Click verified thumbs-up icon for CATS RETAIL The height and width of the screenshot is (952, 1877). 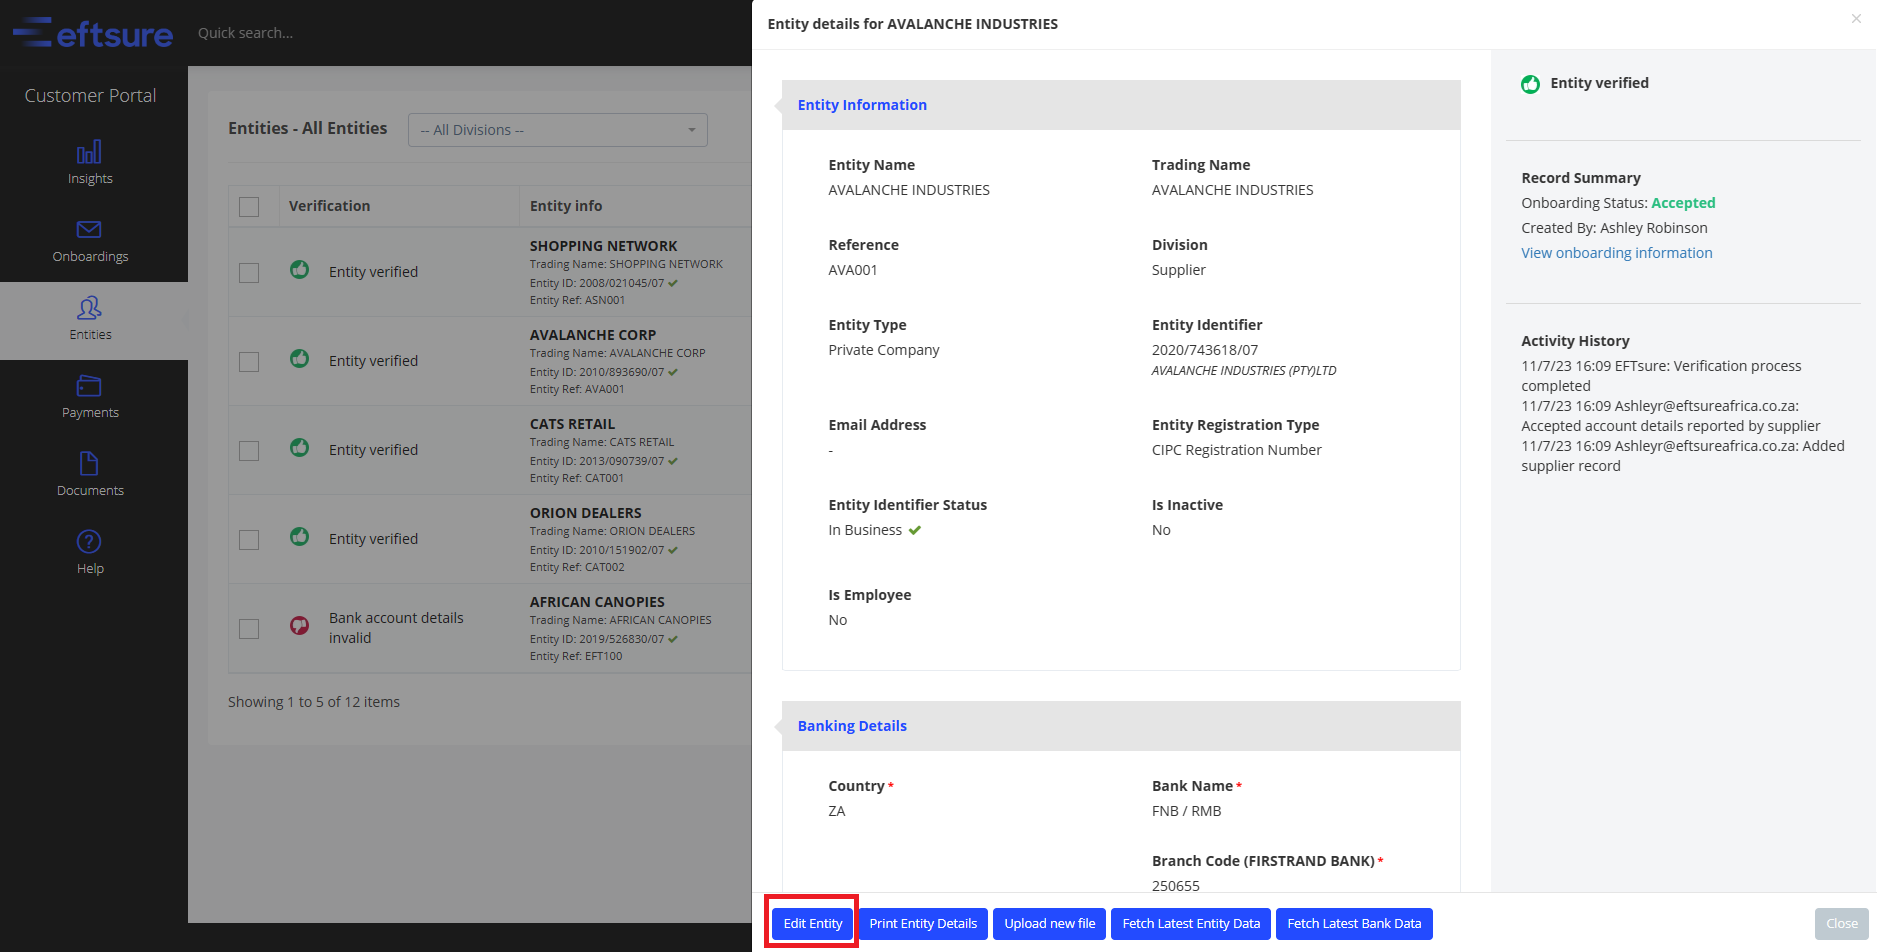[x=299, y=447]
